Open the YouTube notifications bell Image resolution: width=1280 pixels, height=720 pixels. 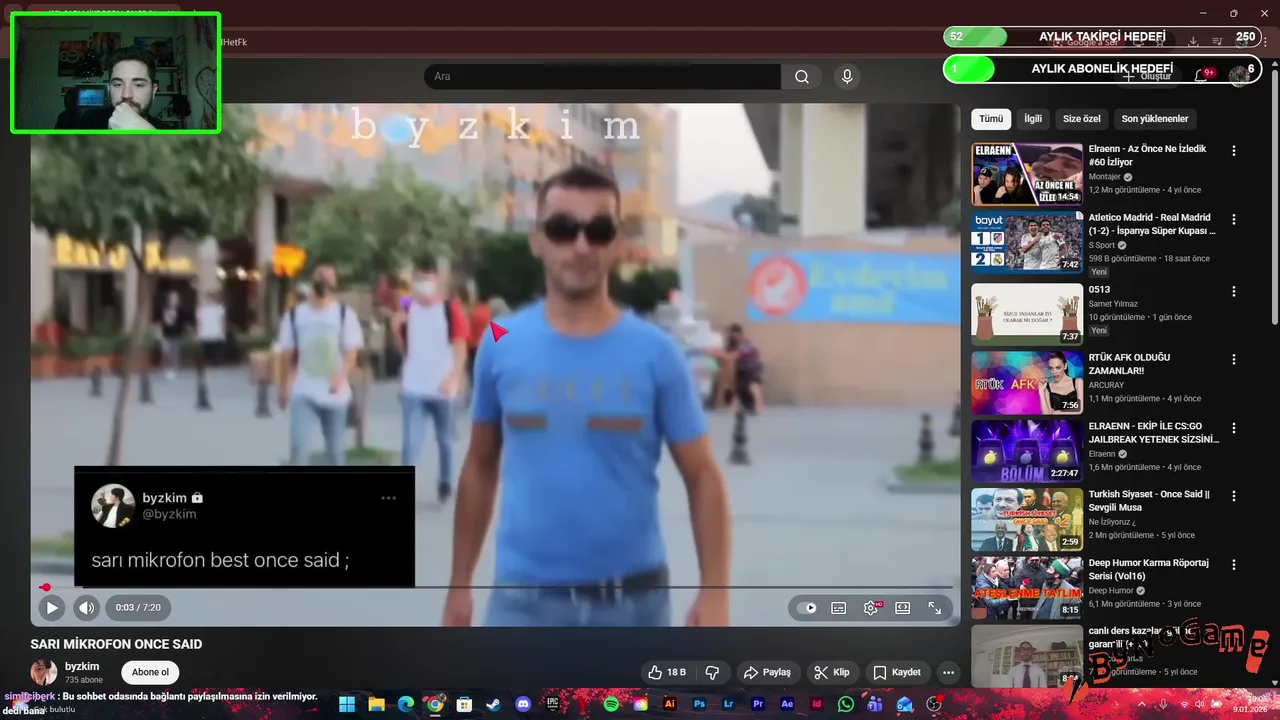click(1203, 76)
